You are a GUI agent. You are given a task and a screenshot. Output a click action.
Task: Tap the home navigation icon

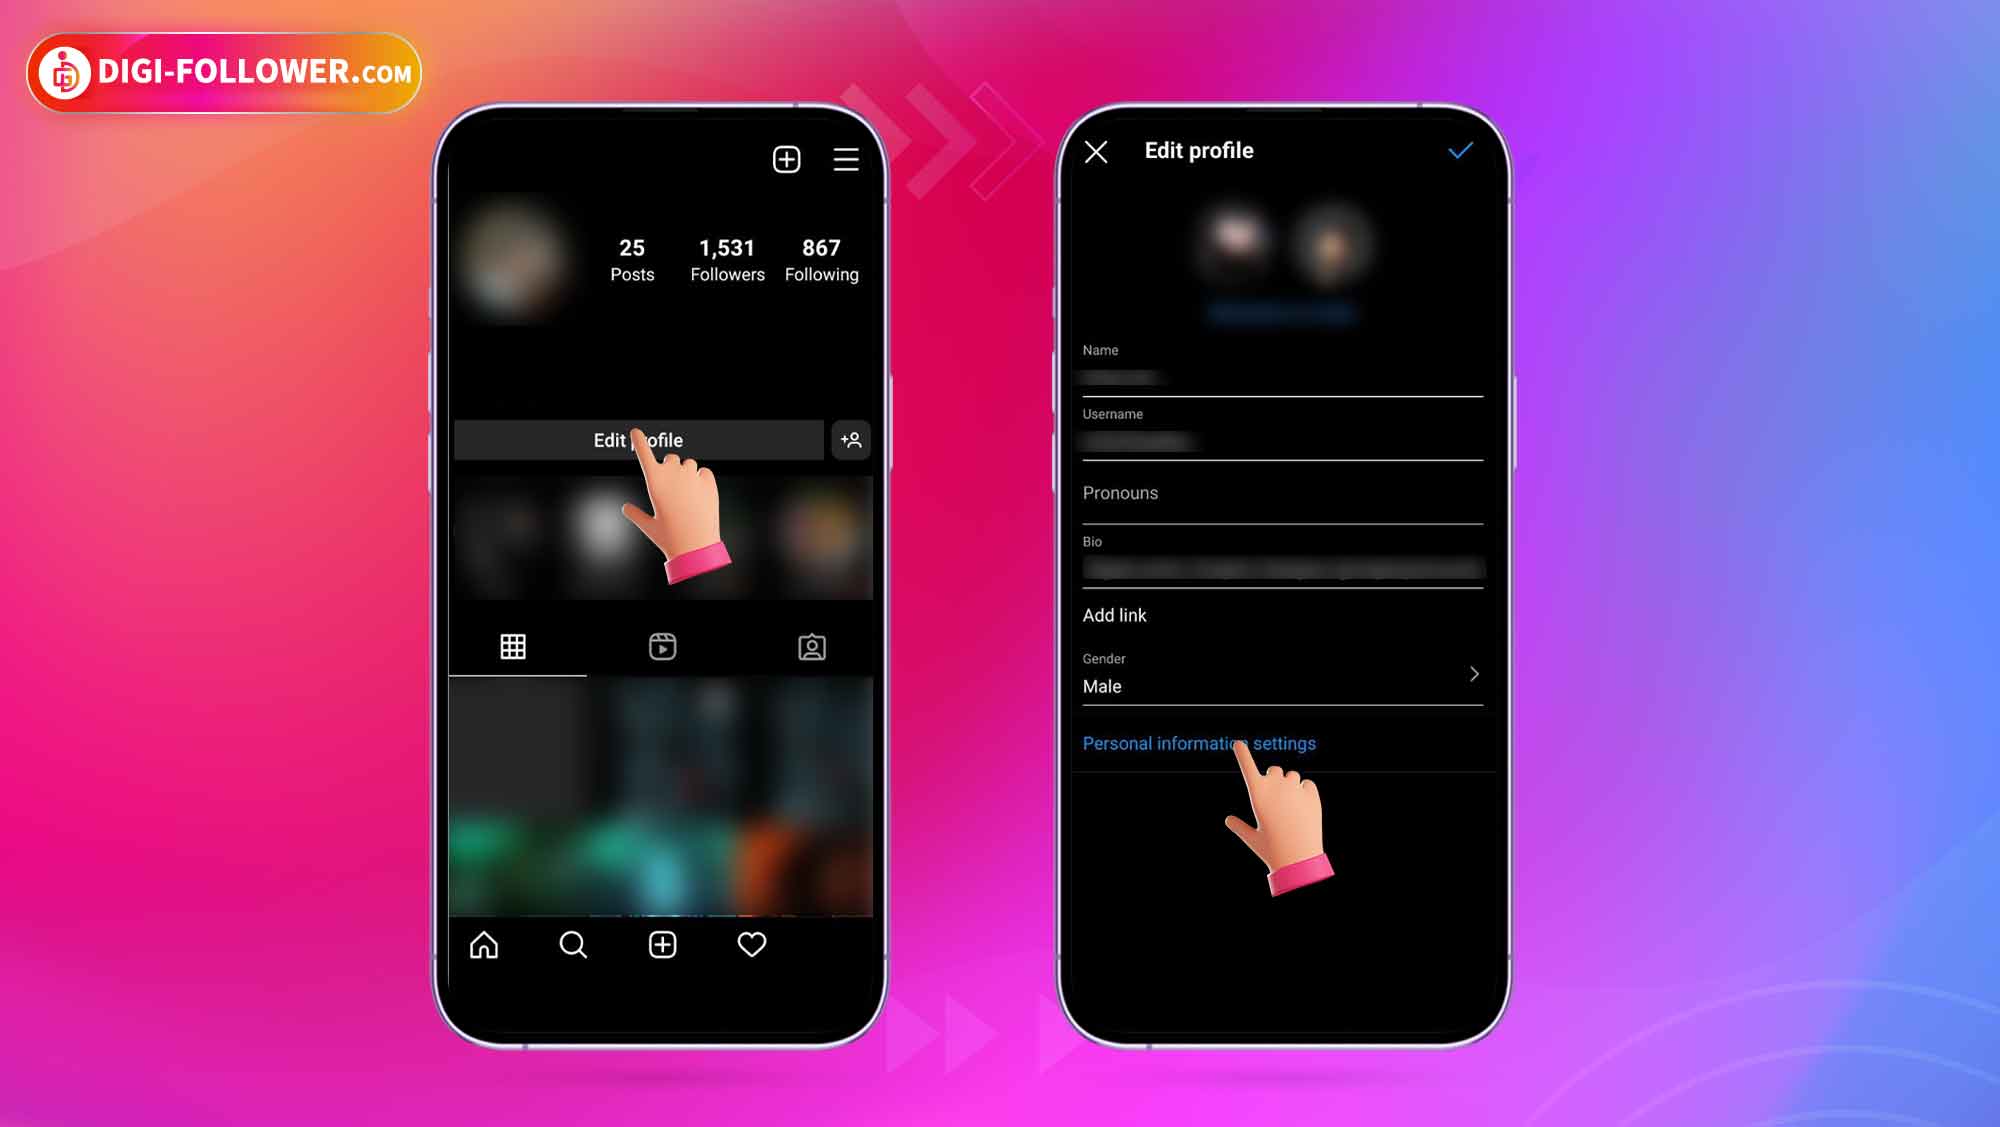(x=484, y=944)
